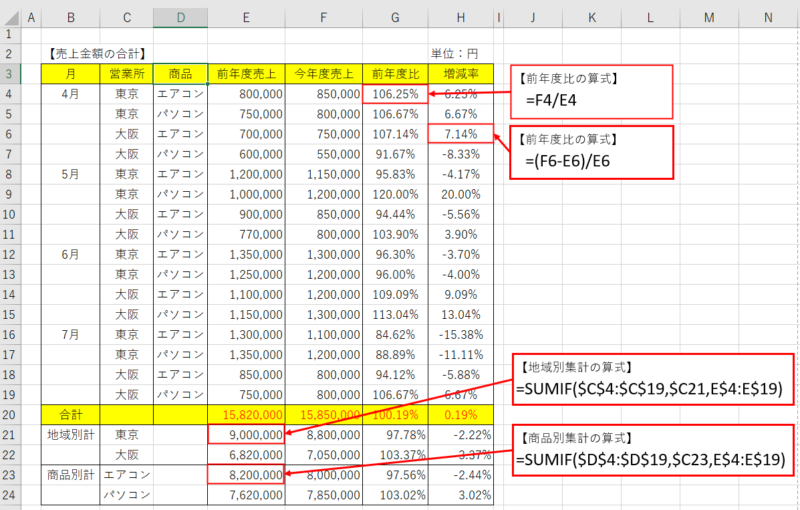The height and width of the screenshot is (510, 800).
Task: Select cell showing 770,000
Action: (x=246, y=235)
